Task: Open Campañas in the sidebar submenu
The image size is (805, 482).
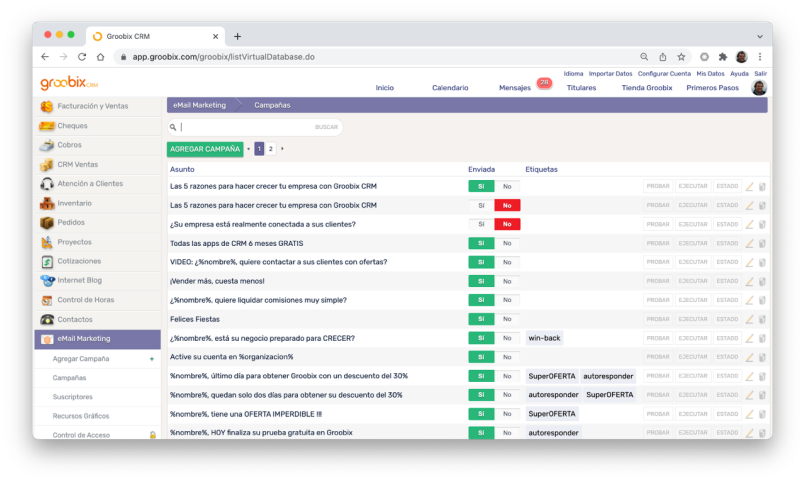Action: (69, 378)
